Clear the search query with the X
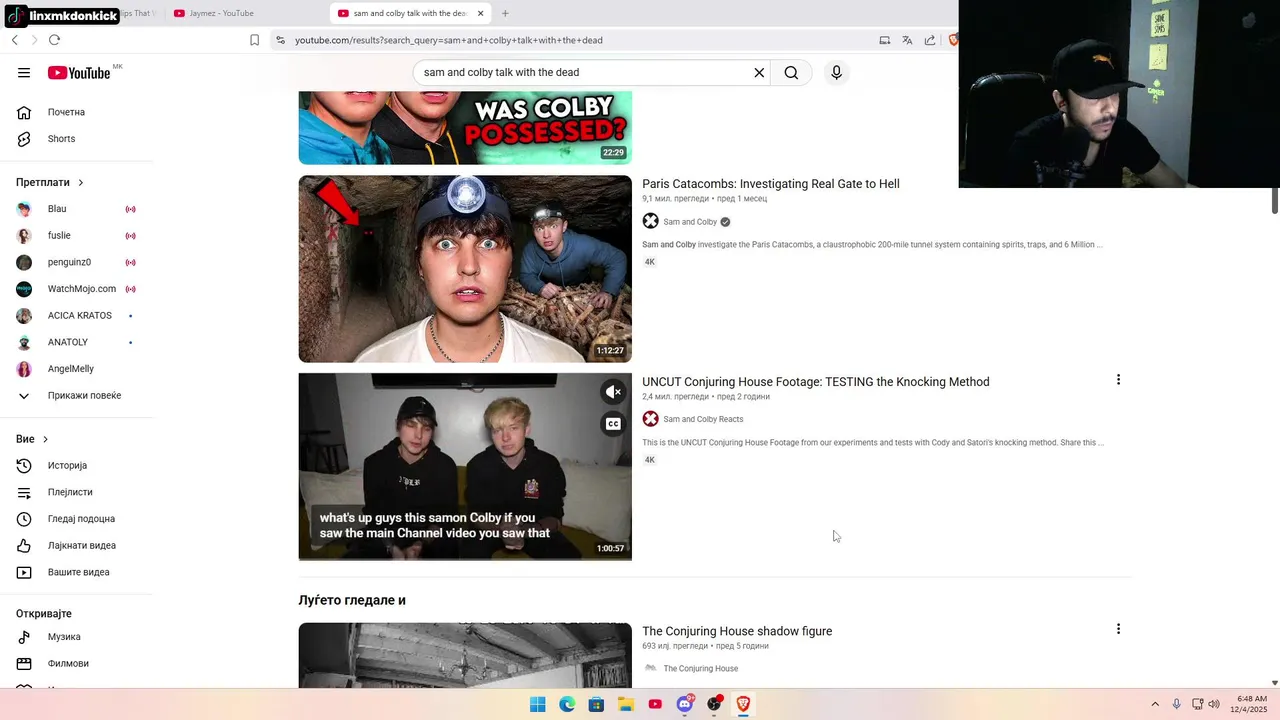1280x720 pixels. 759,72
